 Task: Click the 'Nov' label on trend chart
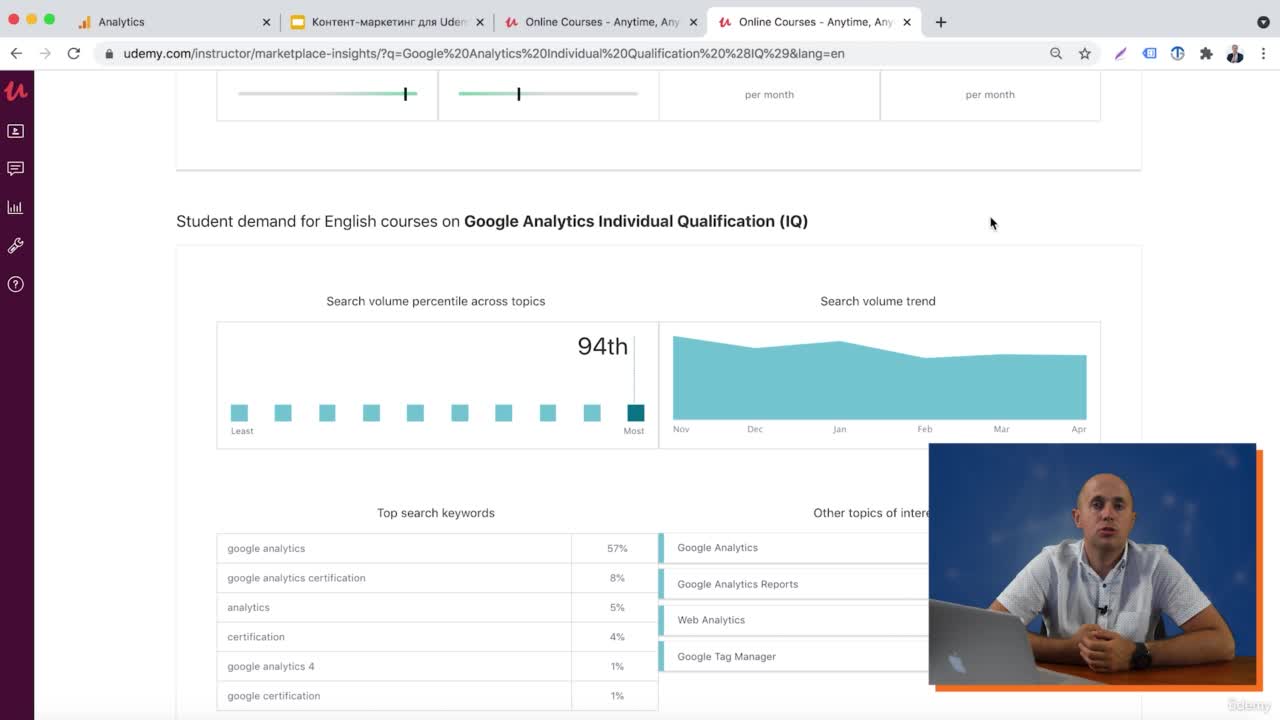681,429
